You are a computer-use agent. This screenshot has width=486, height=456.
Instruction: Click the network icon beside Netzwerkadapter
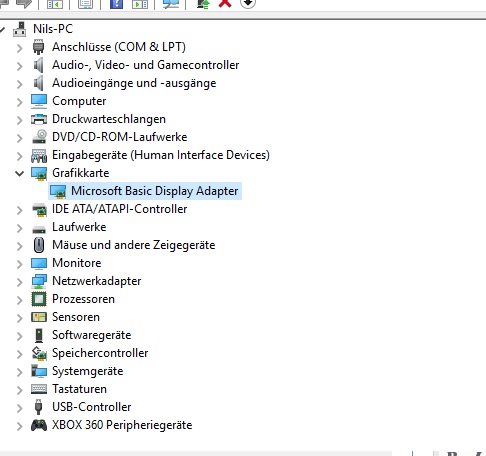[39, 281]
